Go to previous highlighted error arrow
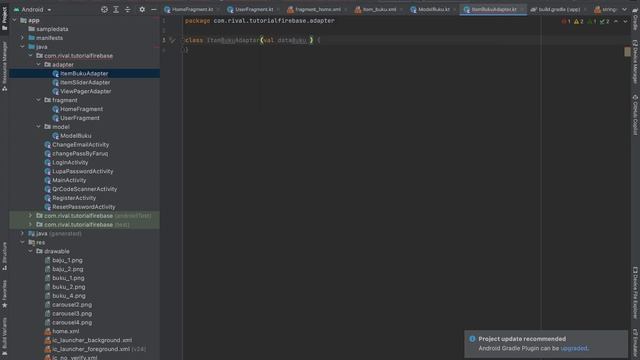The image size is (640, 360). tap(616, 21)
